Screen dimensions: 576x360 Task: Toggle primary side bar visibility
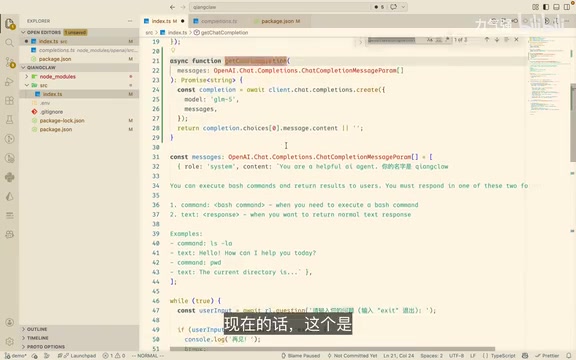point(546,7)
